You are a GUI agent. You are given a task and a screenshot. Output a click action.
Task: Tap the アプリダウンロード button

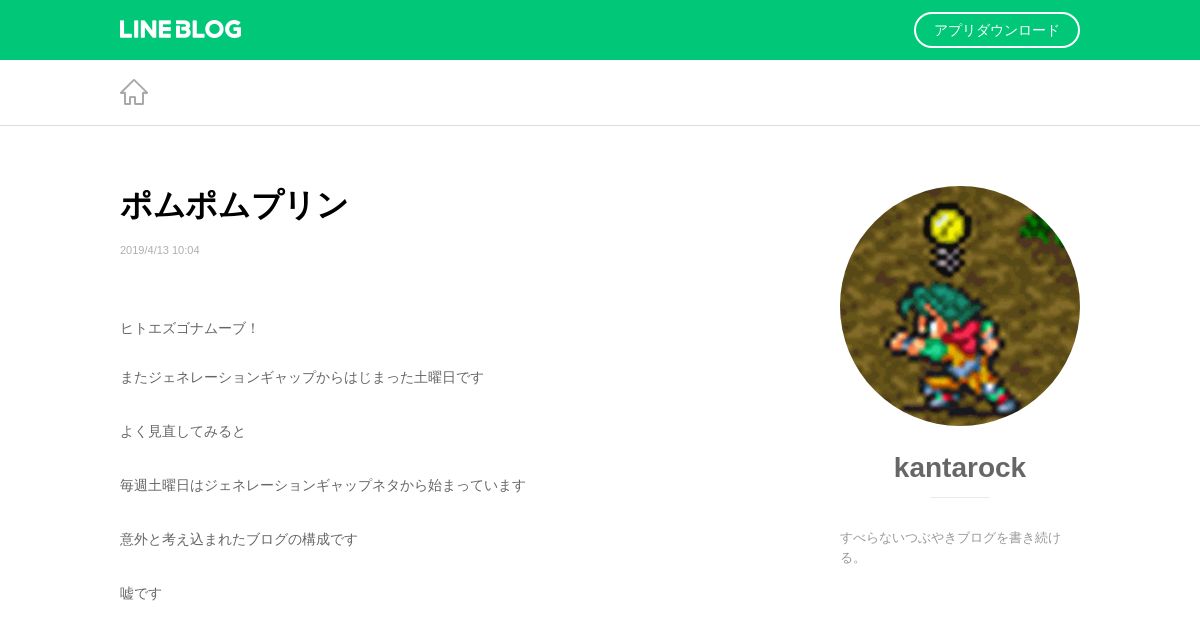click(x=997, y=30)
